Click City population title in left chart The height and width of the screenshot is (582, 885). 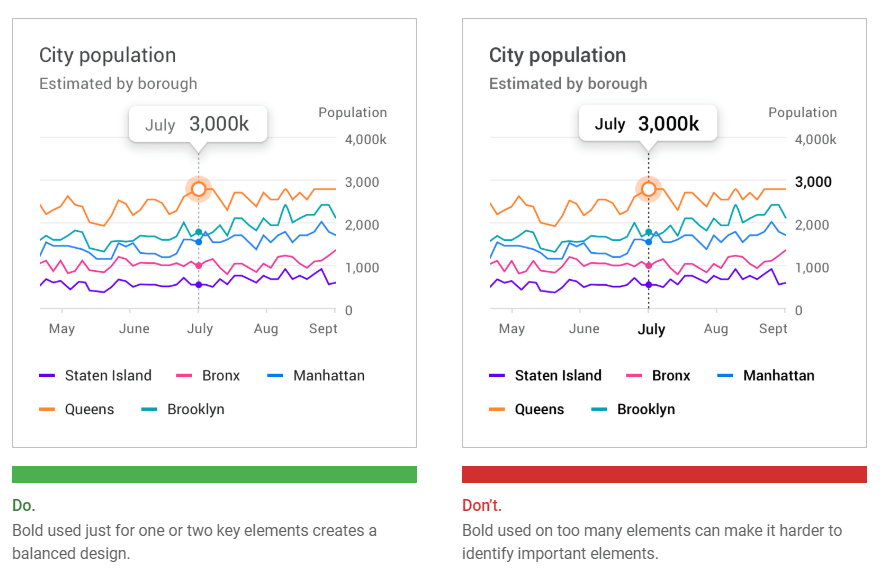pos(107,55)
